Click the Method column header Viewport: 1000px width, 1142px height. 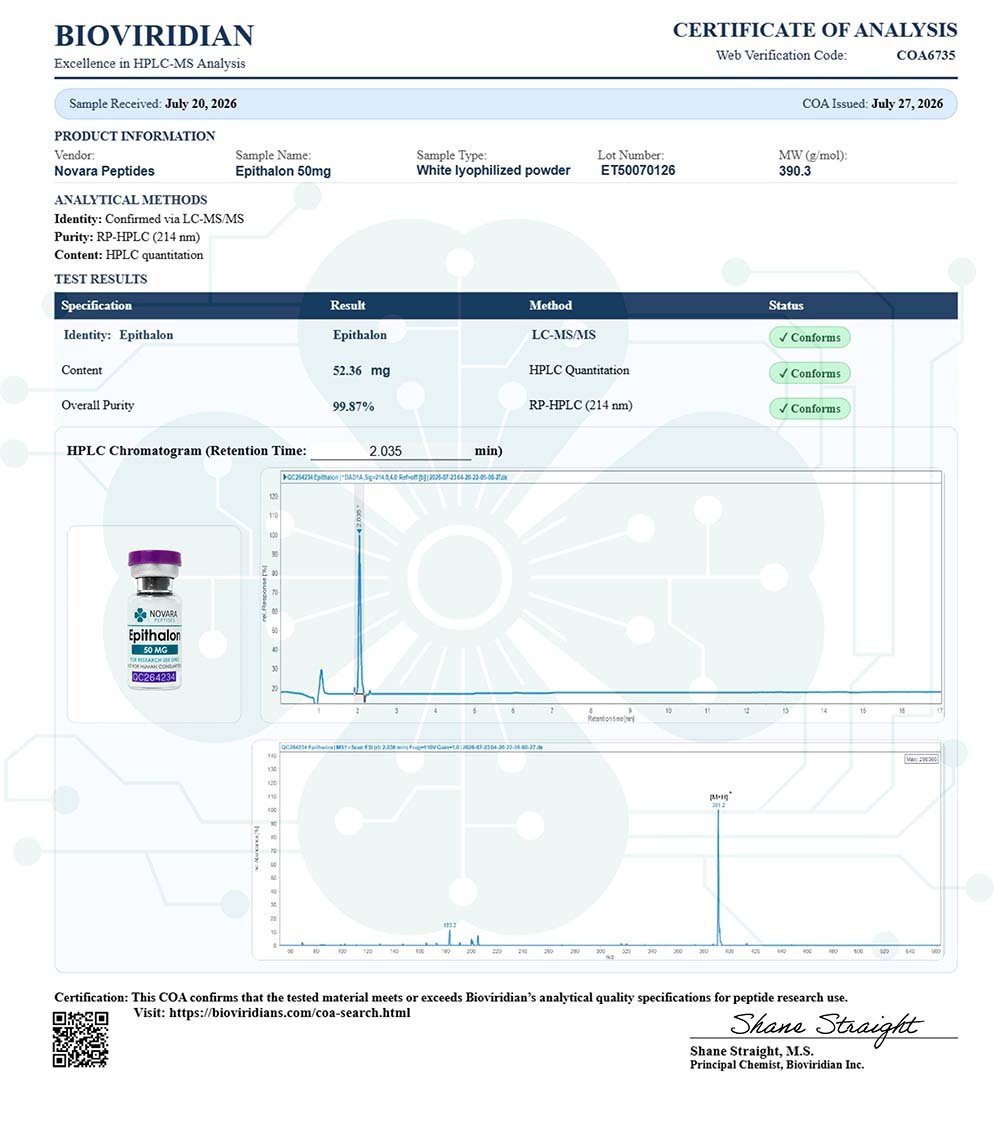(x=551, y=305)
